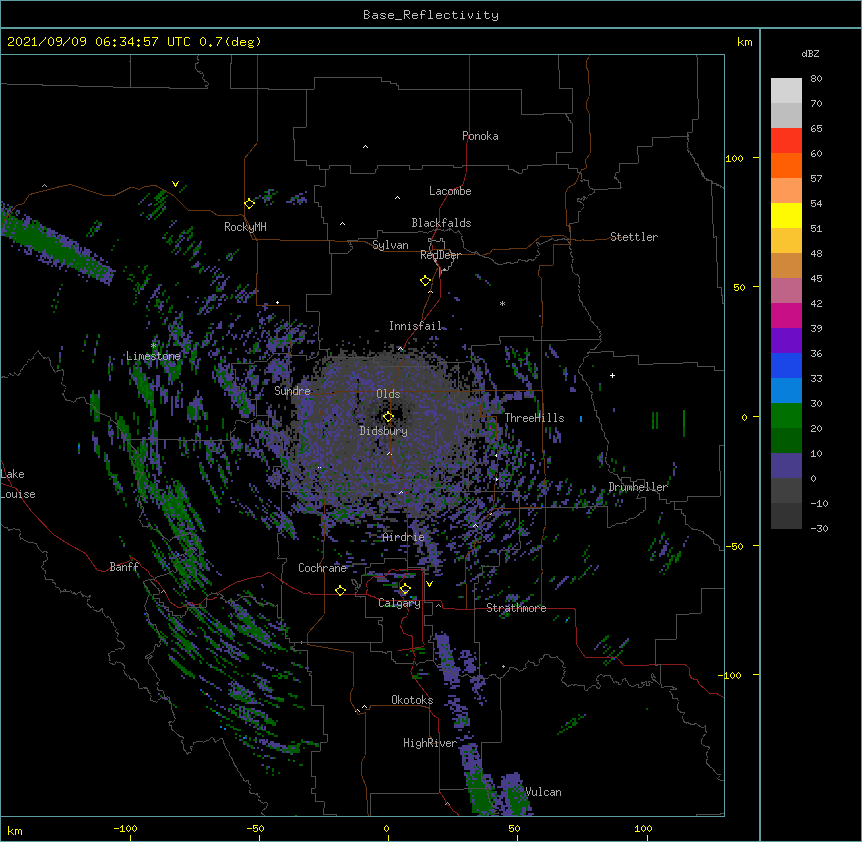Click the HighRiver label
862x842 pixels.
[430, 743]
